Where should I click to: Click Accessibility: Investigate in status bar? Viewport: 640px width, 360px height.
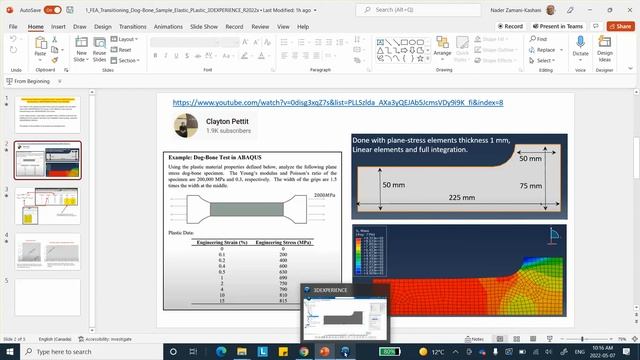pos(105,339)
